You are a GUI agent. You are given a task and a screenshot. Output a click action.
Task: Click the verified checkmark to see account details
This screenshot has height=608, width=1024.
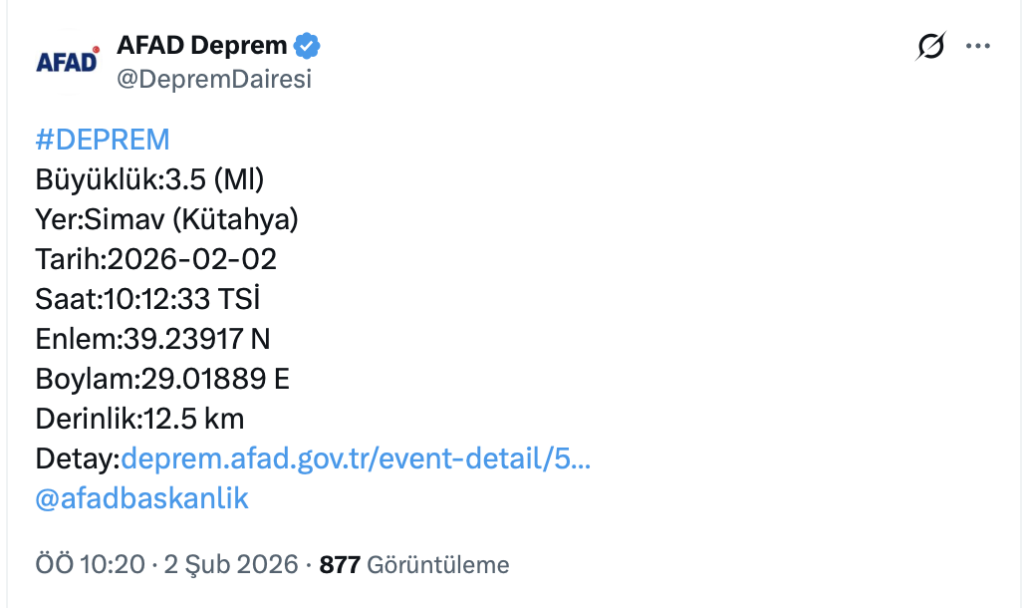click(307, 44)
